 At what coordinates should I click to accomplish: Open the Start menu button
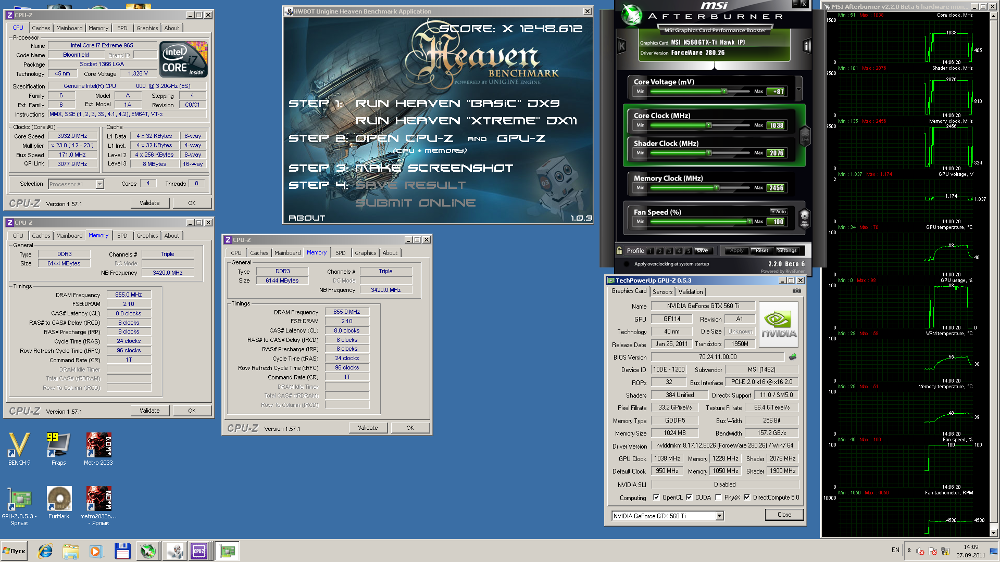click(x=14, y=551)
